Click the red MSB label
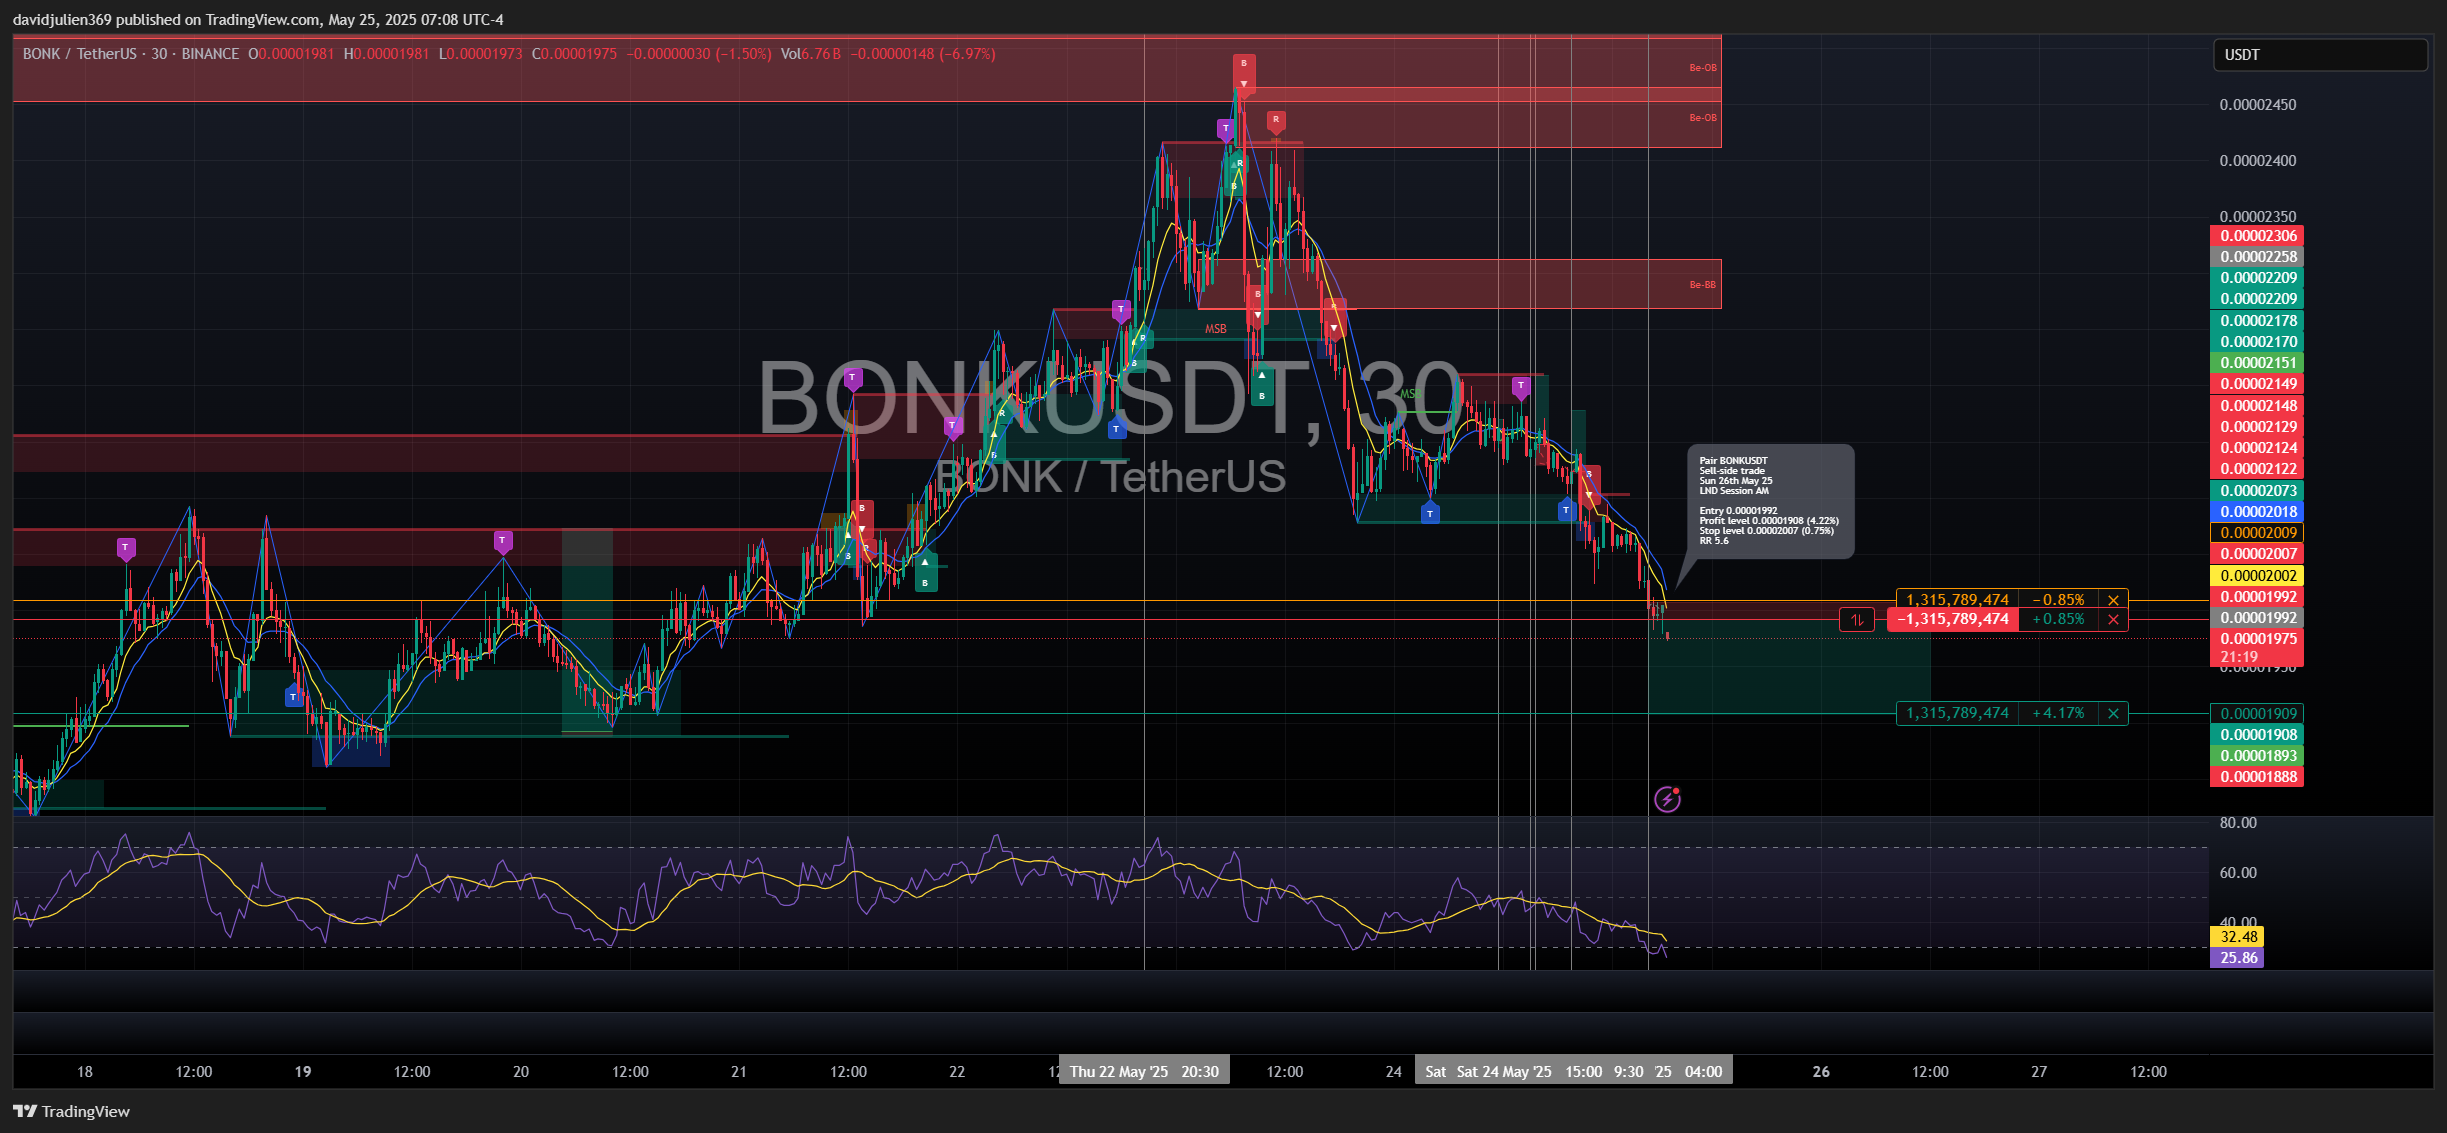The width and height of the screenshot is (2447, 1133). 1215,329
